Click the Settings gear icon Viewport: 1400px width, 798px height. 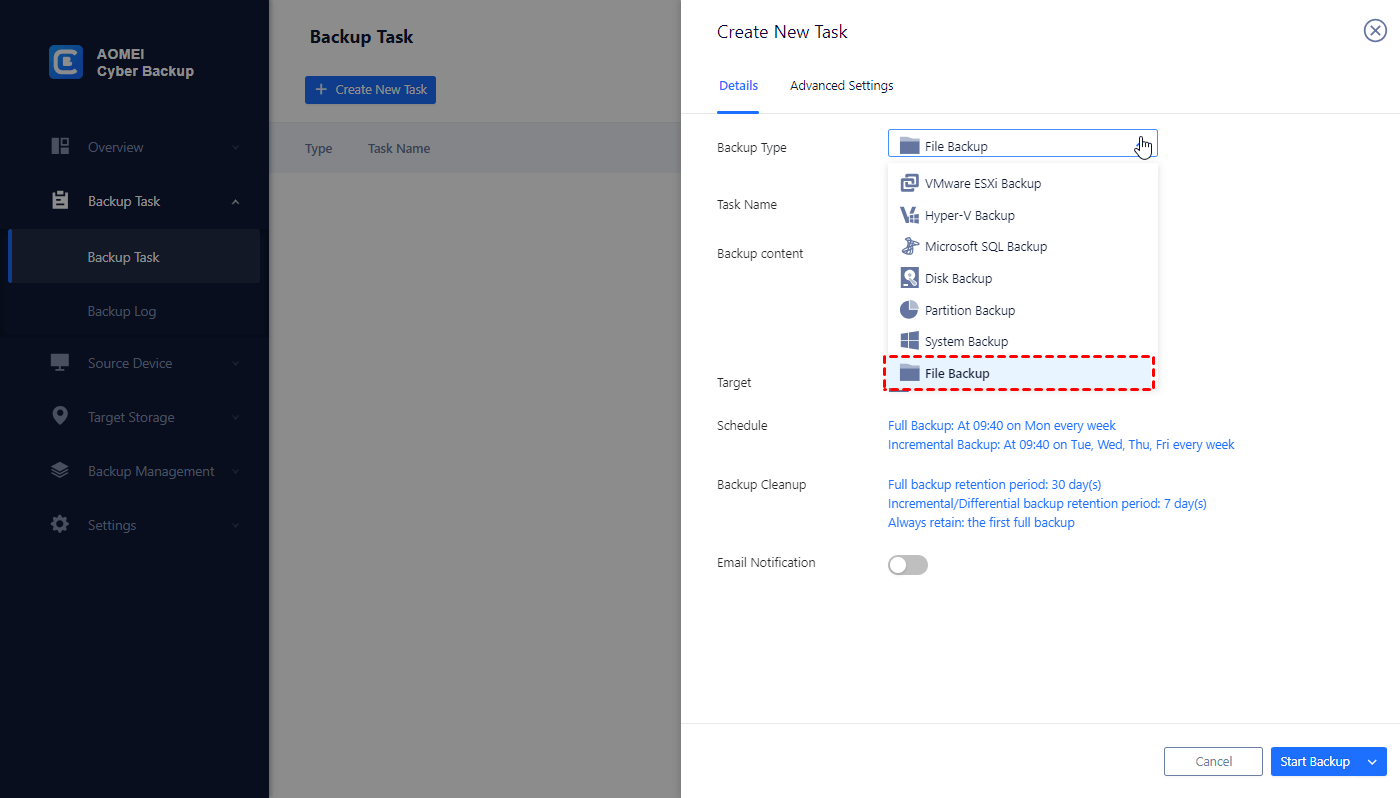(60, 524)
